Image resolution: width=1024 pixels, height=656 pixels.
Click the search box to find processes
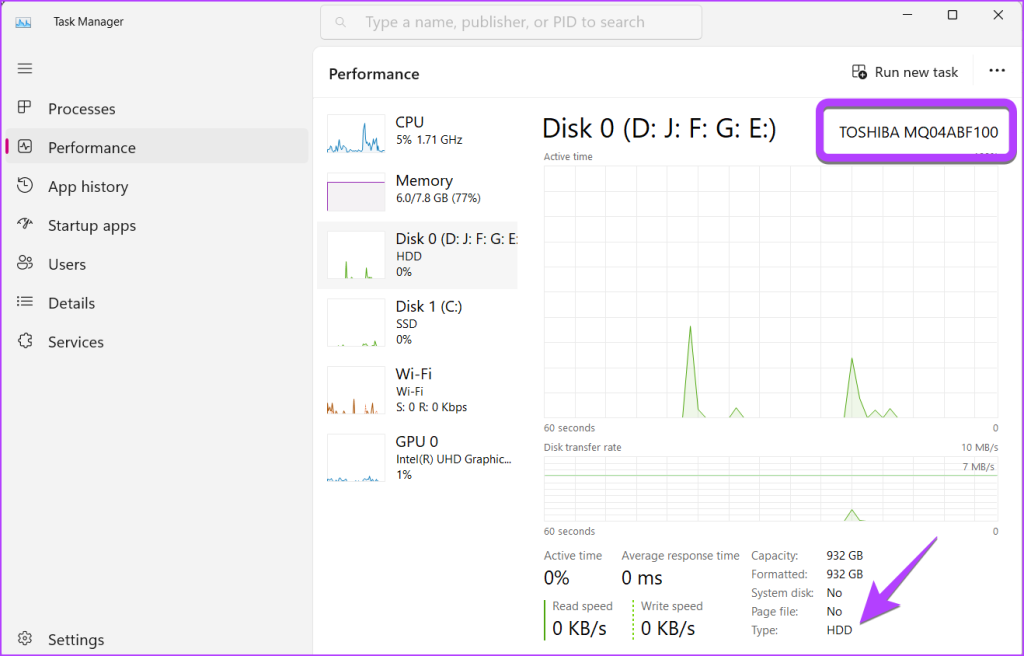point(511,22)
